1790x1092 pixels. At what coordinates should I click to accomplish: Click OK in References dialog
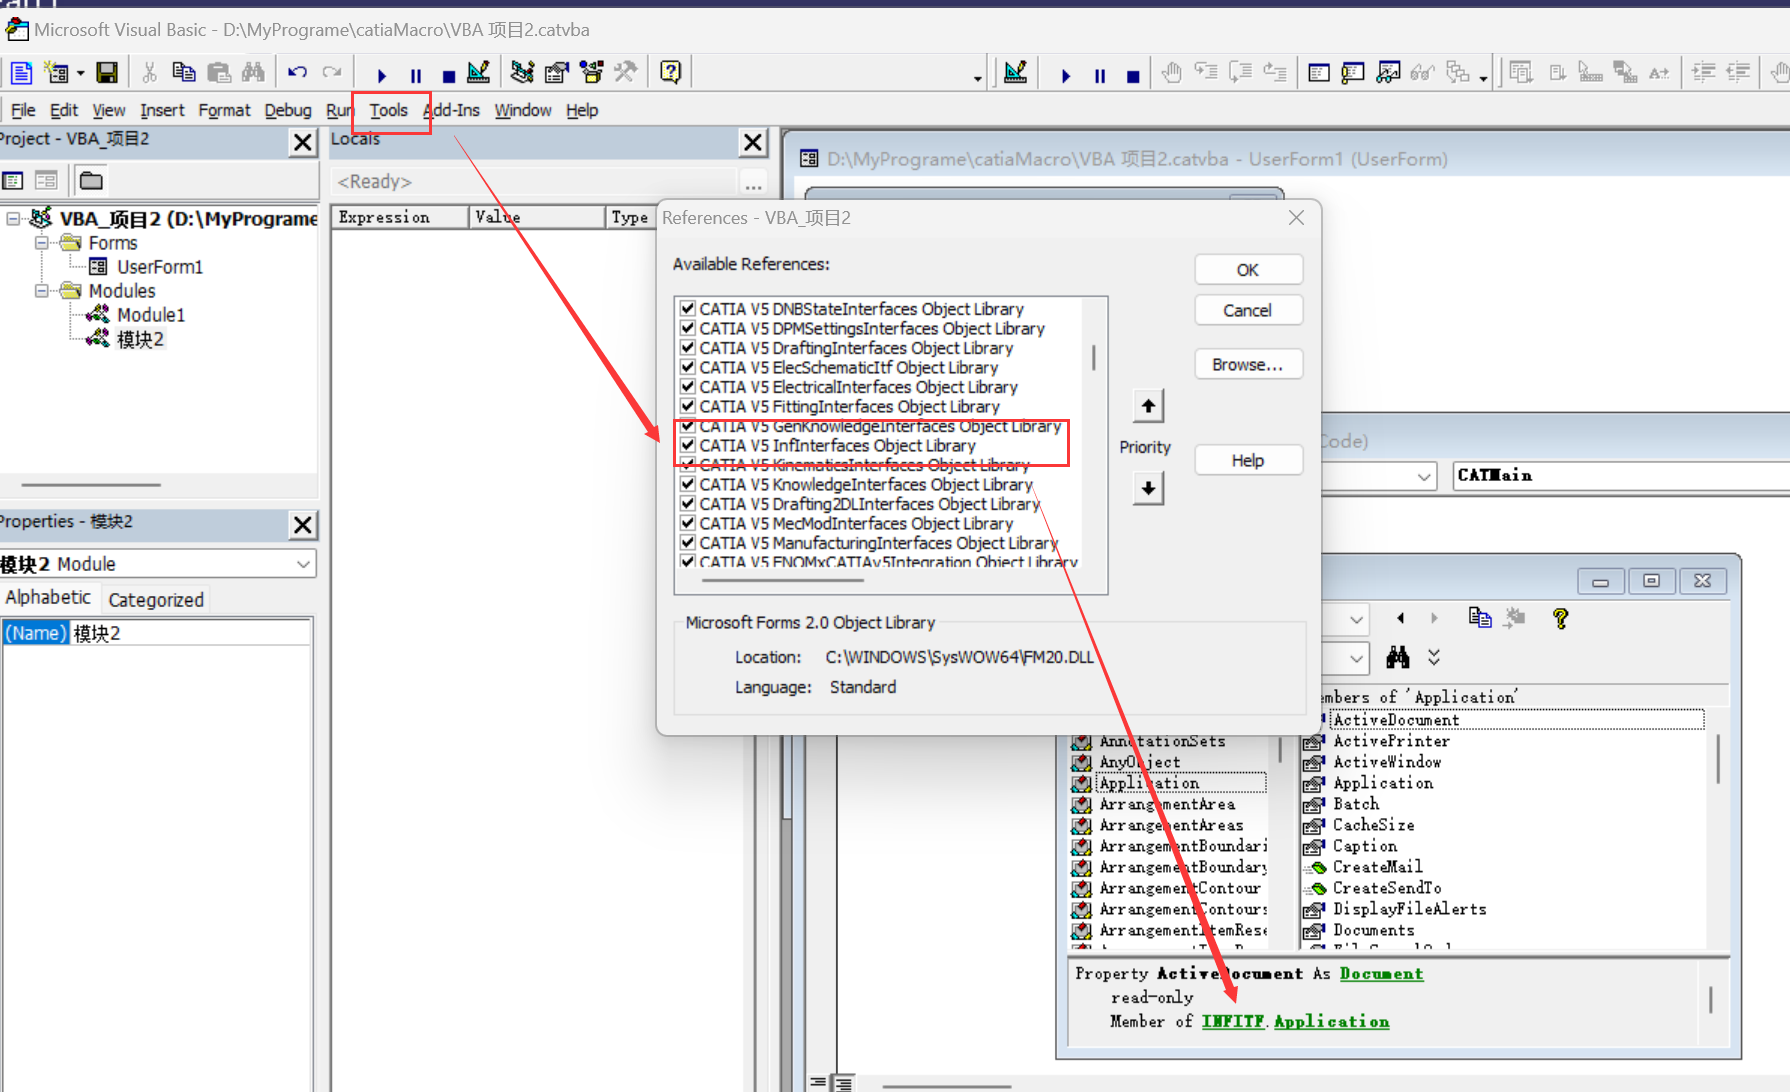(1248, 270)
